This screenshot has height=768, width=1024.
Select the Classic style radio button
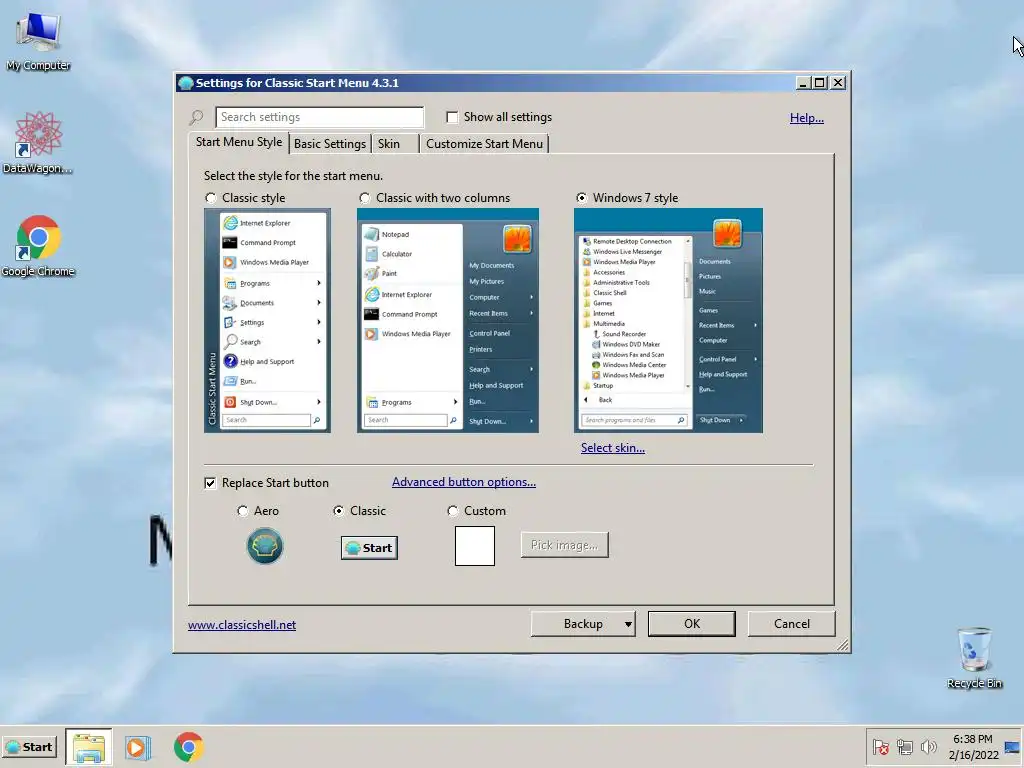[x=210, y=198]
